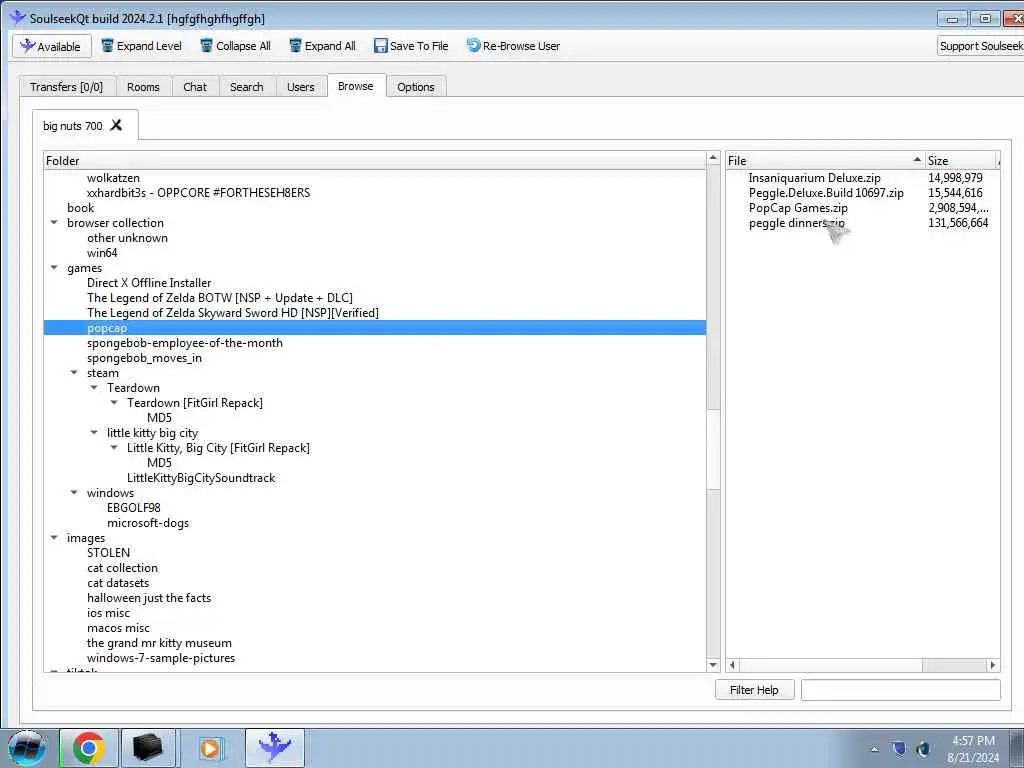Open the media player taskbar icon
Screen dimensions: 1024x768
(210, 748)
